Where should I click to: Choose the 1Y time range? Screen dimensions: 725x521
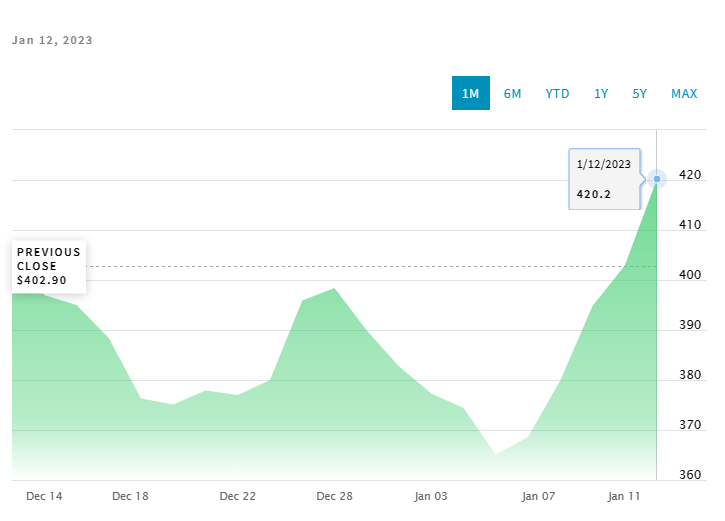coord(601,93)
